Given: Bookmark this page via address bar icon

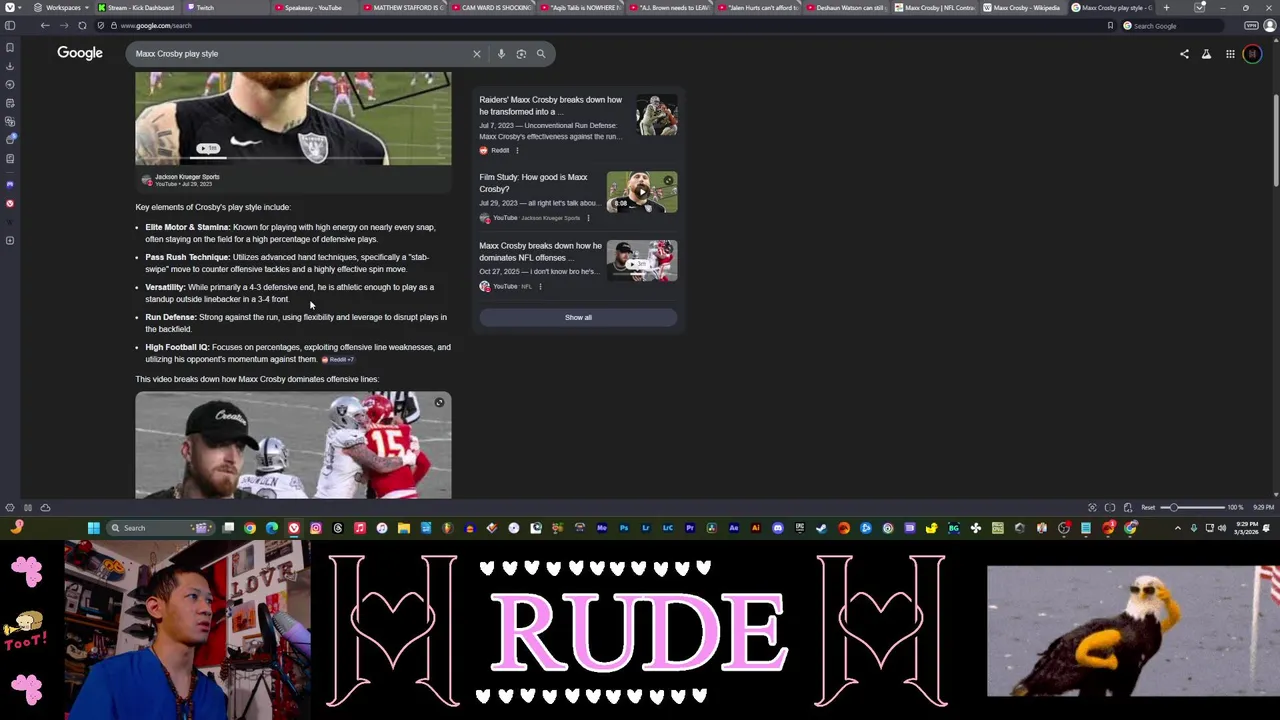Looking at the screenshot, I should pyautogui.click(x=1110, y=25).
